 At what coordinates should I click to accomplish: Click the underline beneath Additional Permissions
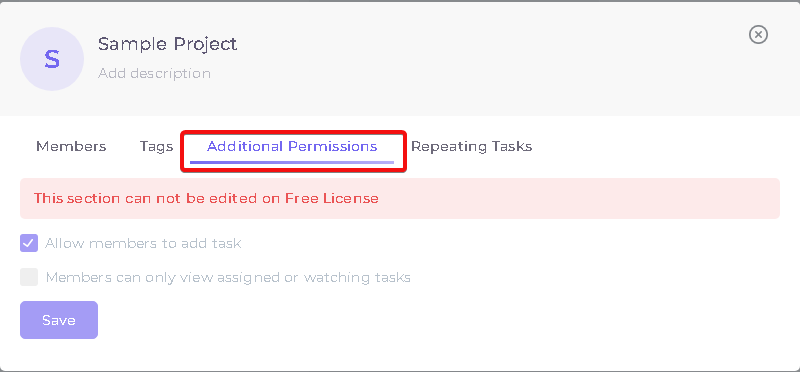[x=292, y=162]
